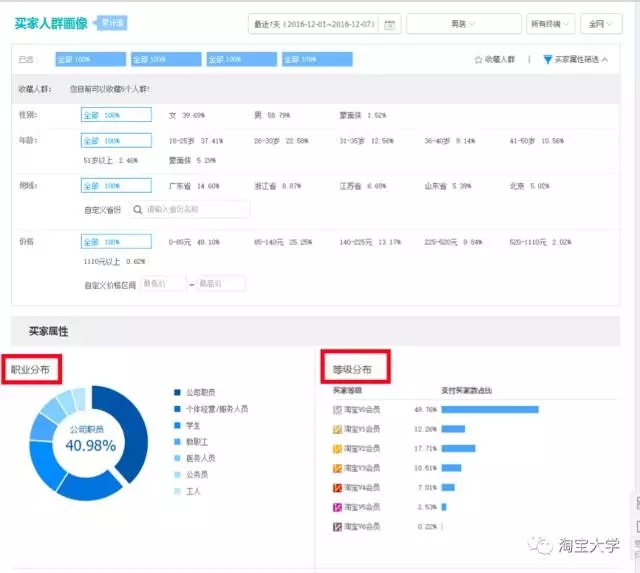Image resolution: width=640 pixels, height=573 pixels.
Task: Select the 0-65元 price range option
Action: pyautogui.click(x=194, y=242)
